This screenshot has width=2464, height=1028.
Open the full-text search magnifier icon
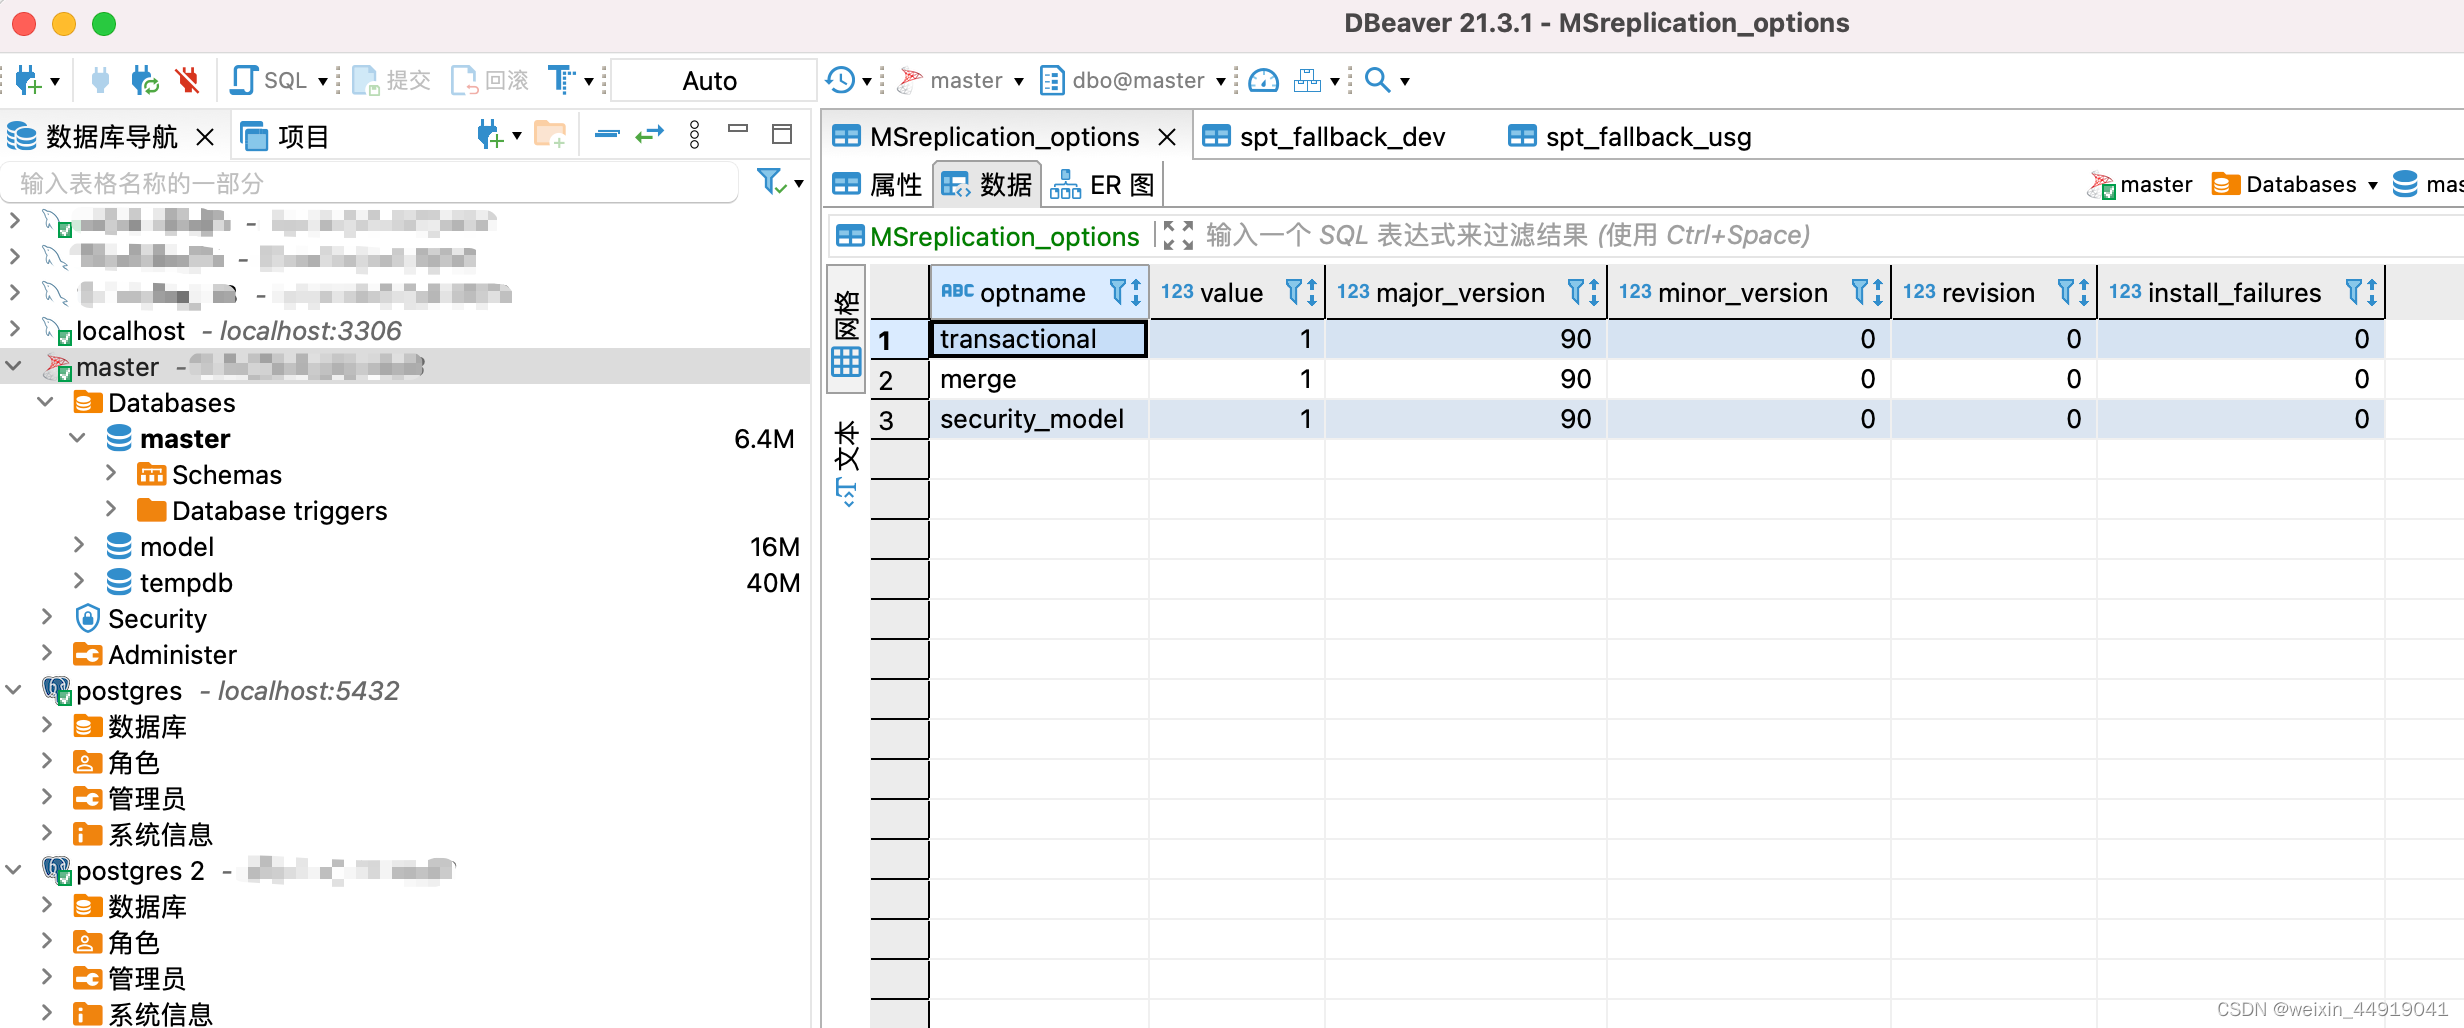coord(1376,80)
